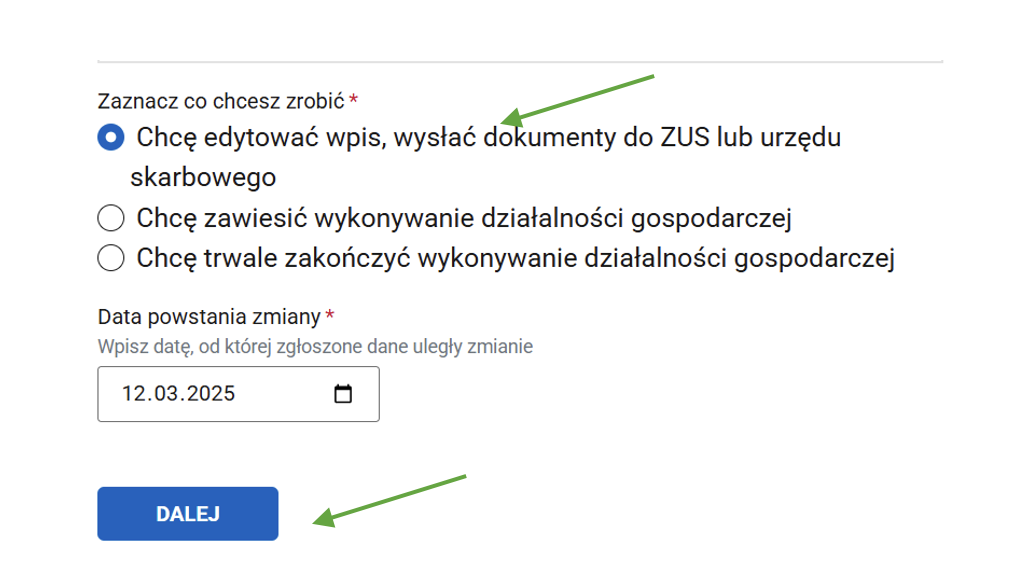Image resolution: width=1012 pixels, height=574 pixels.
Task: Select 'Chcę zawiesić wykonywanie działalności' radio button
Action: click(x=111, y=217)
